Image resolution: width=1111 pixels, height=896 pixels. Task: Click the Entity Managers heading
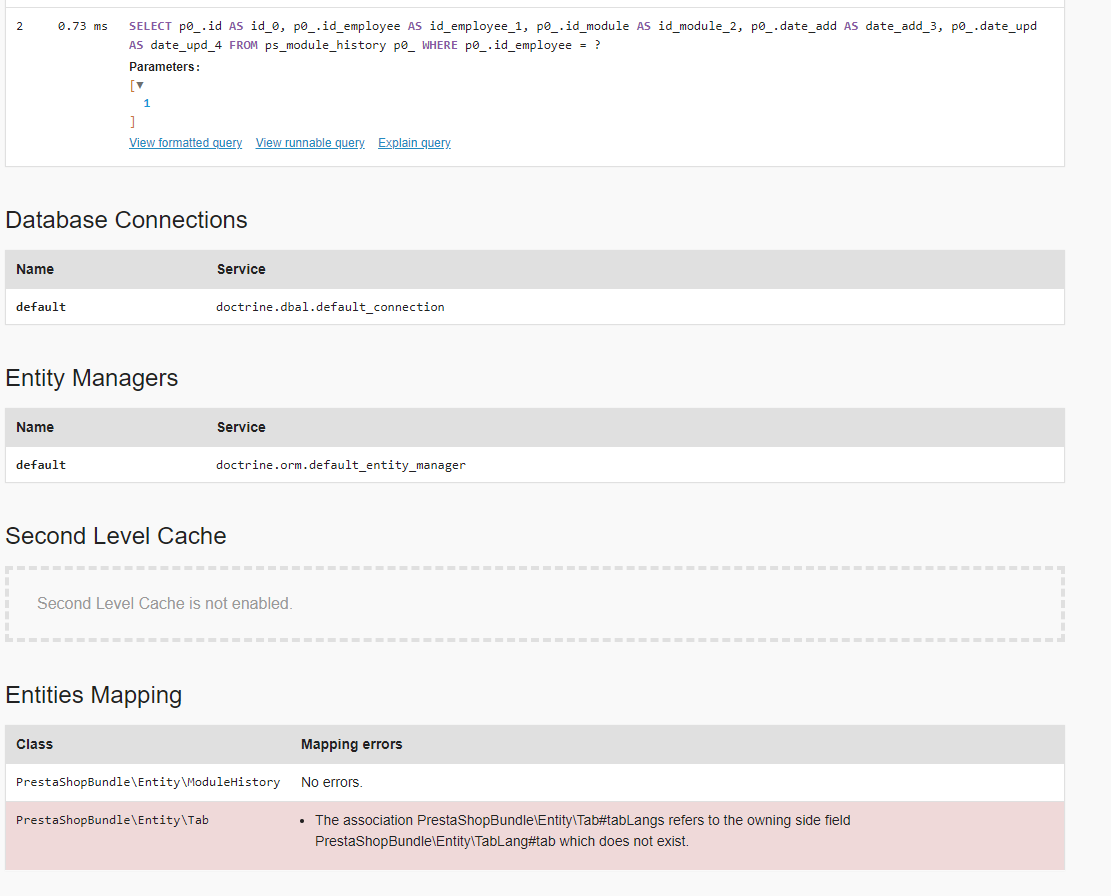click(x=92, y=378)
